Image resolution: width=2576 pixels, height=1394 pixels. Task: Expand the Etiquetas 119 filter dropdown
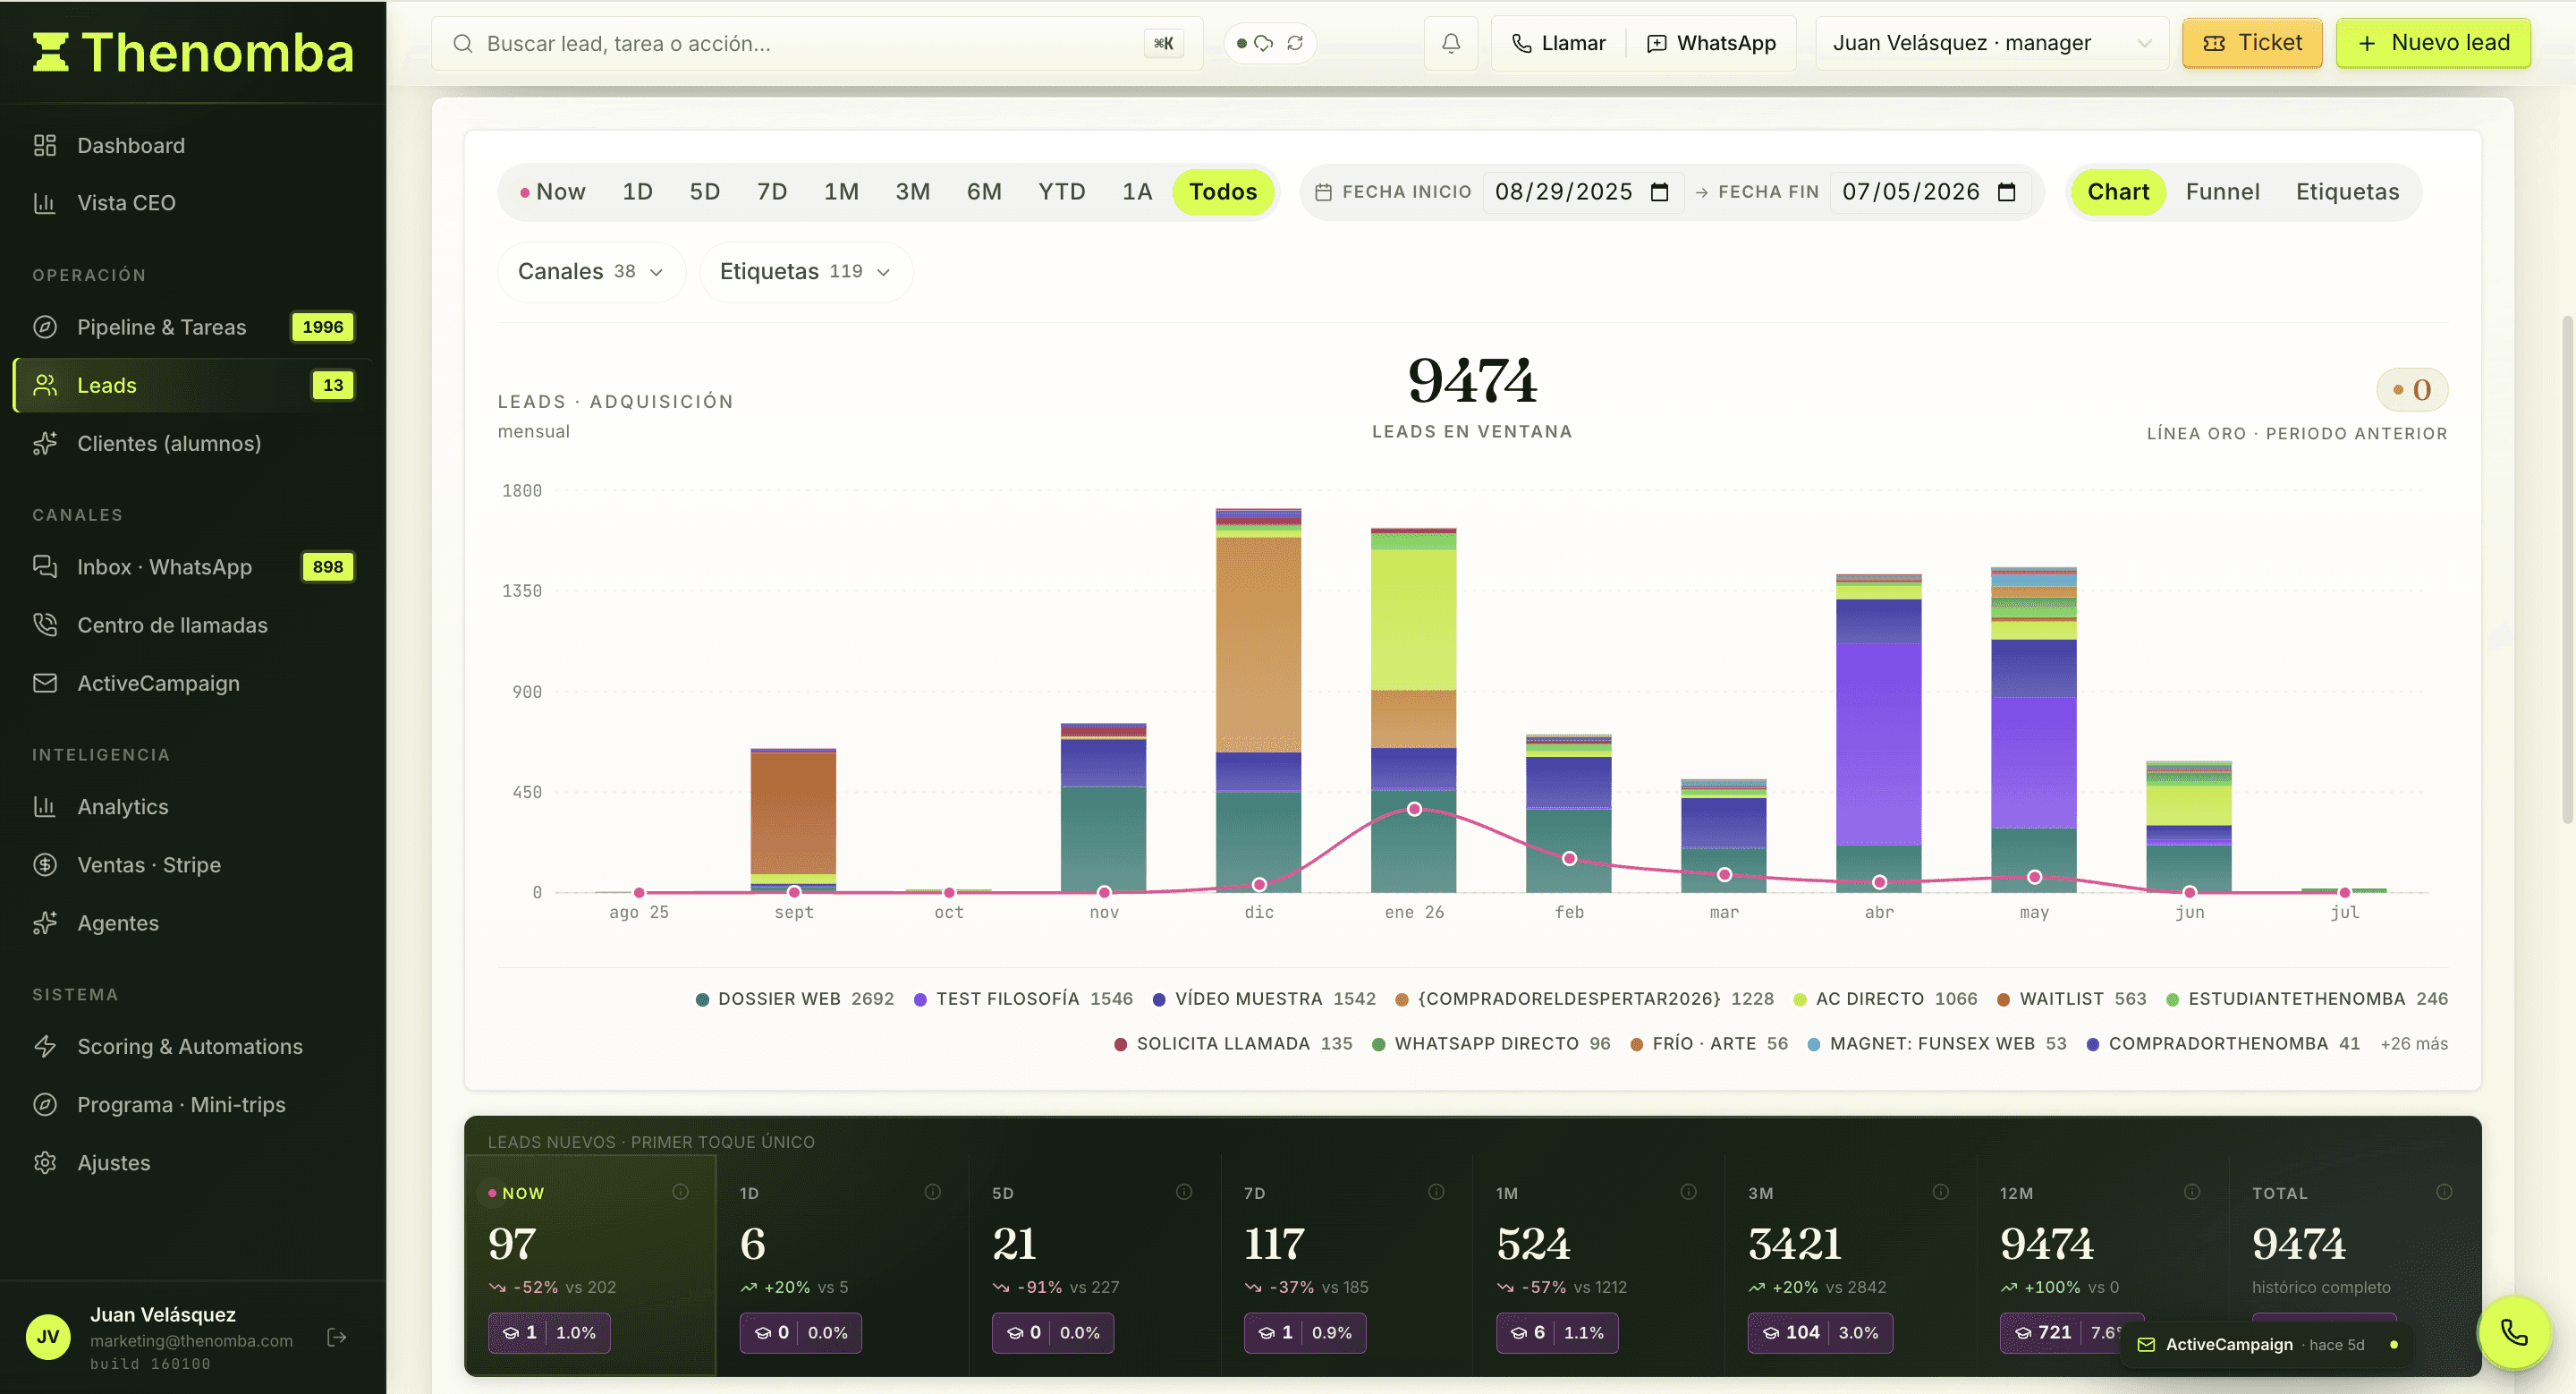tap(805, 272)
